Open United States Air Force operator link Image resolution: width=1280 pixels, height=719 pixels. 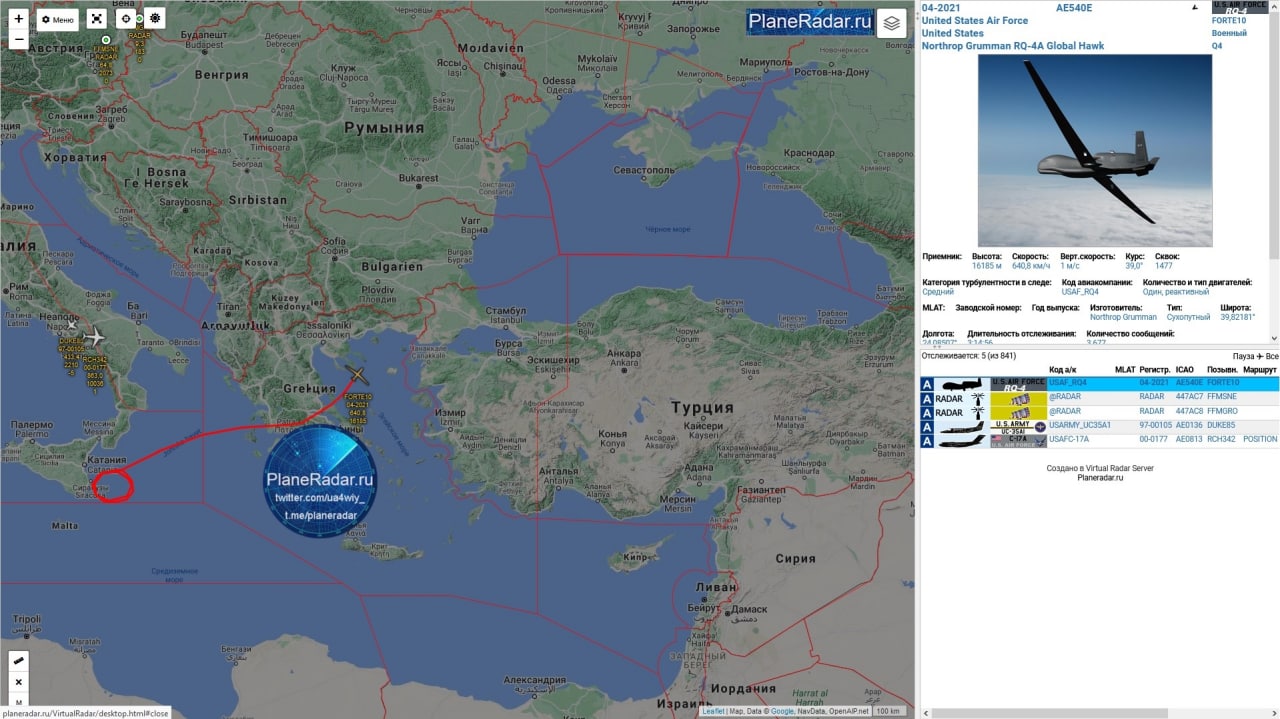click(x=975, y=21)
